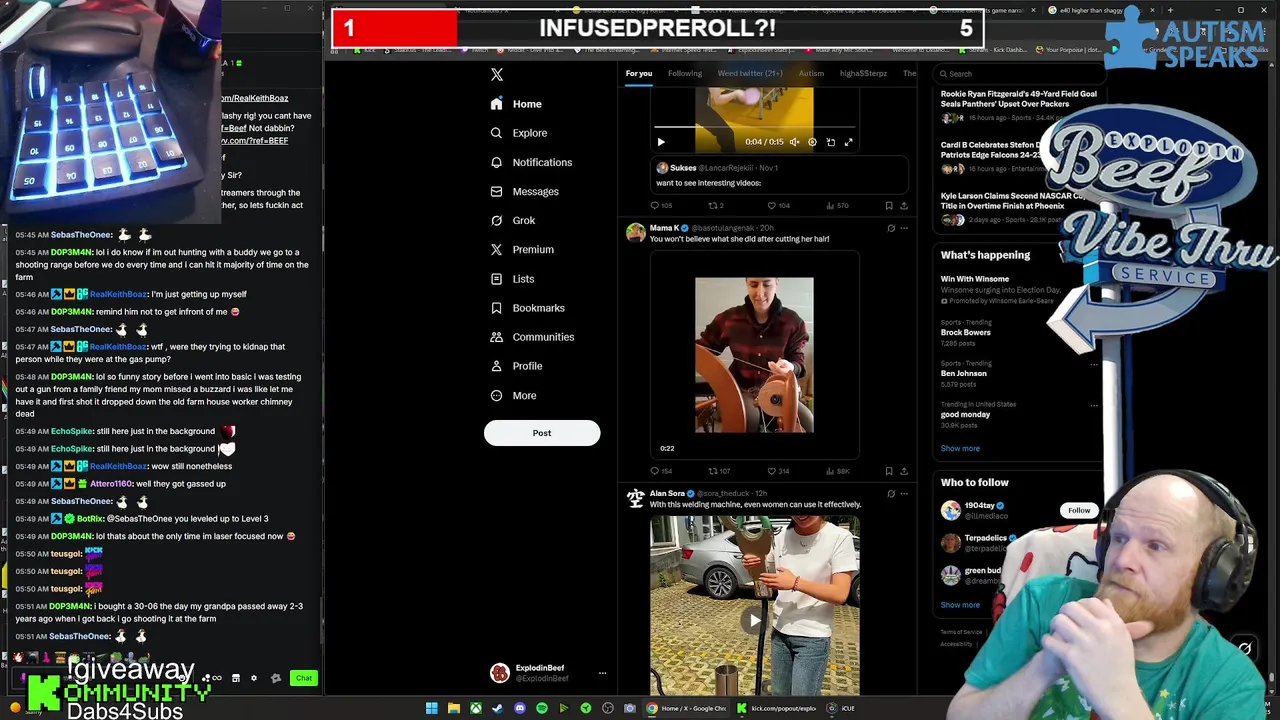Bookmark the Mama K post
The image size is (1280, 720).
(x=888, y=471)
